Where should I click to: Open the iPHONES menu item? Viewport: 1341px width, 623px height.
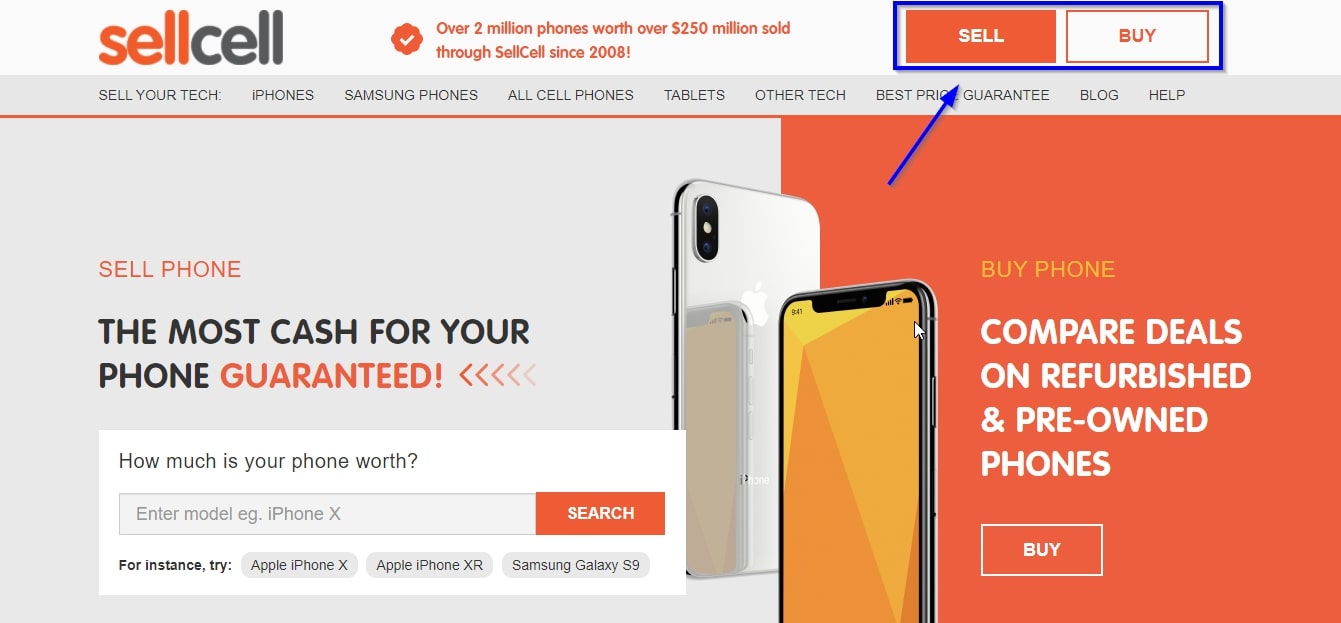[x=283, y=95]
